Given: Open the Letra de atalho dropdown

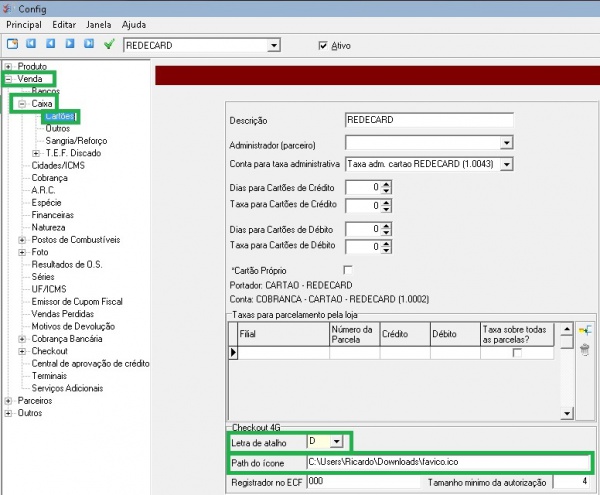Looking at the screenshot, I should coord(336,441).
